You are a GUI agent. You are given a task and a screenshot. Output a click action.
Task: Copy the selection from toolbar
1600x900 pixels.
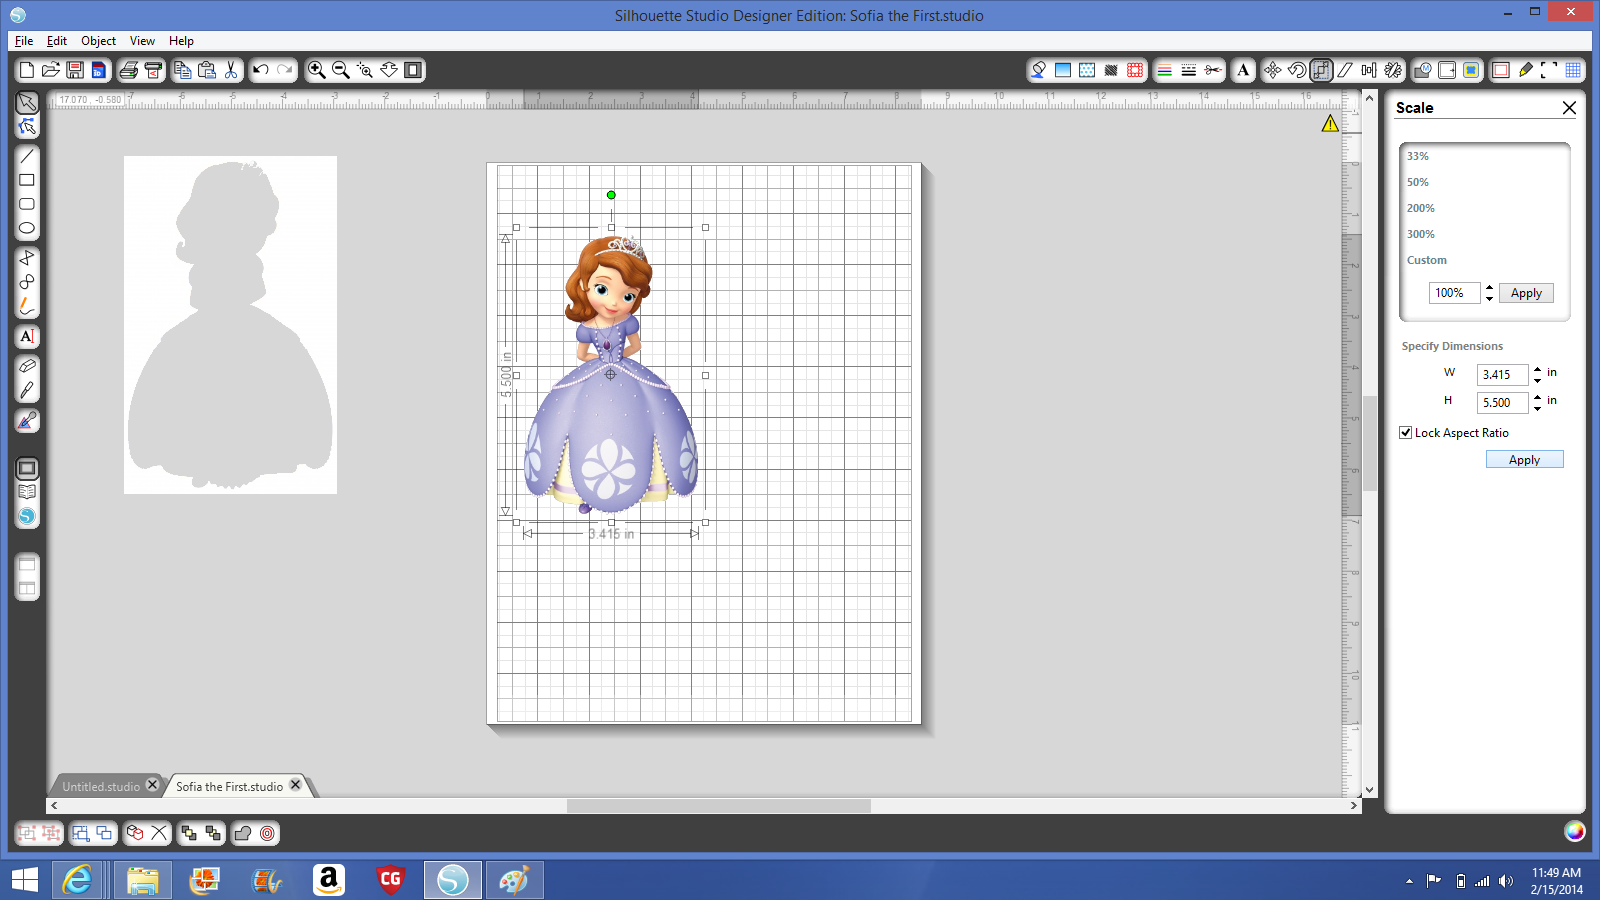tap(183, 70)
